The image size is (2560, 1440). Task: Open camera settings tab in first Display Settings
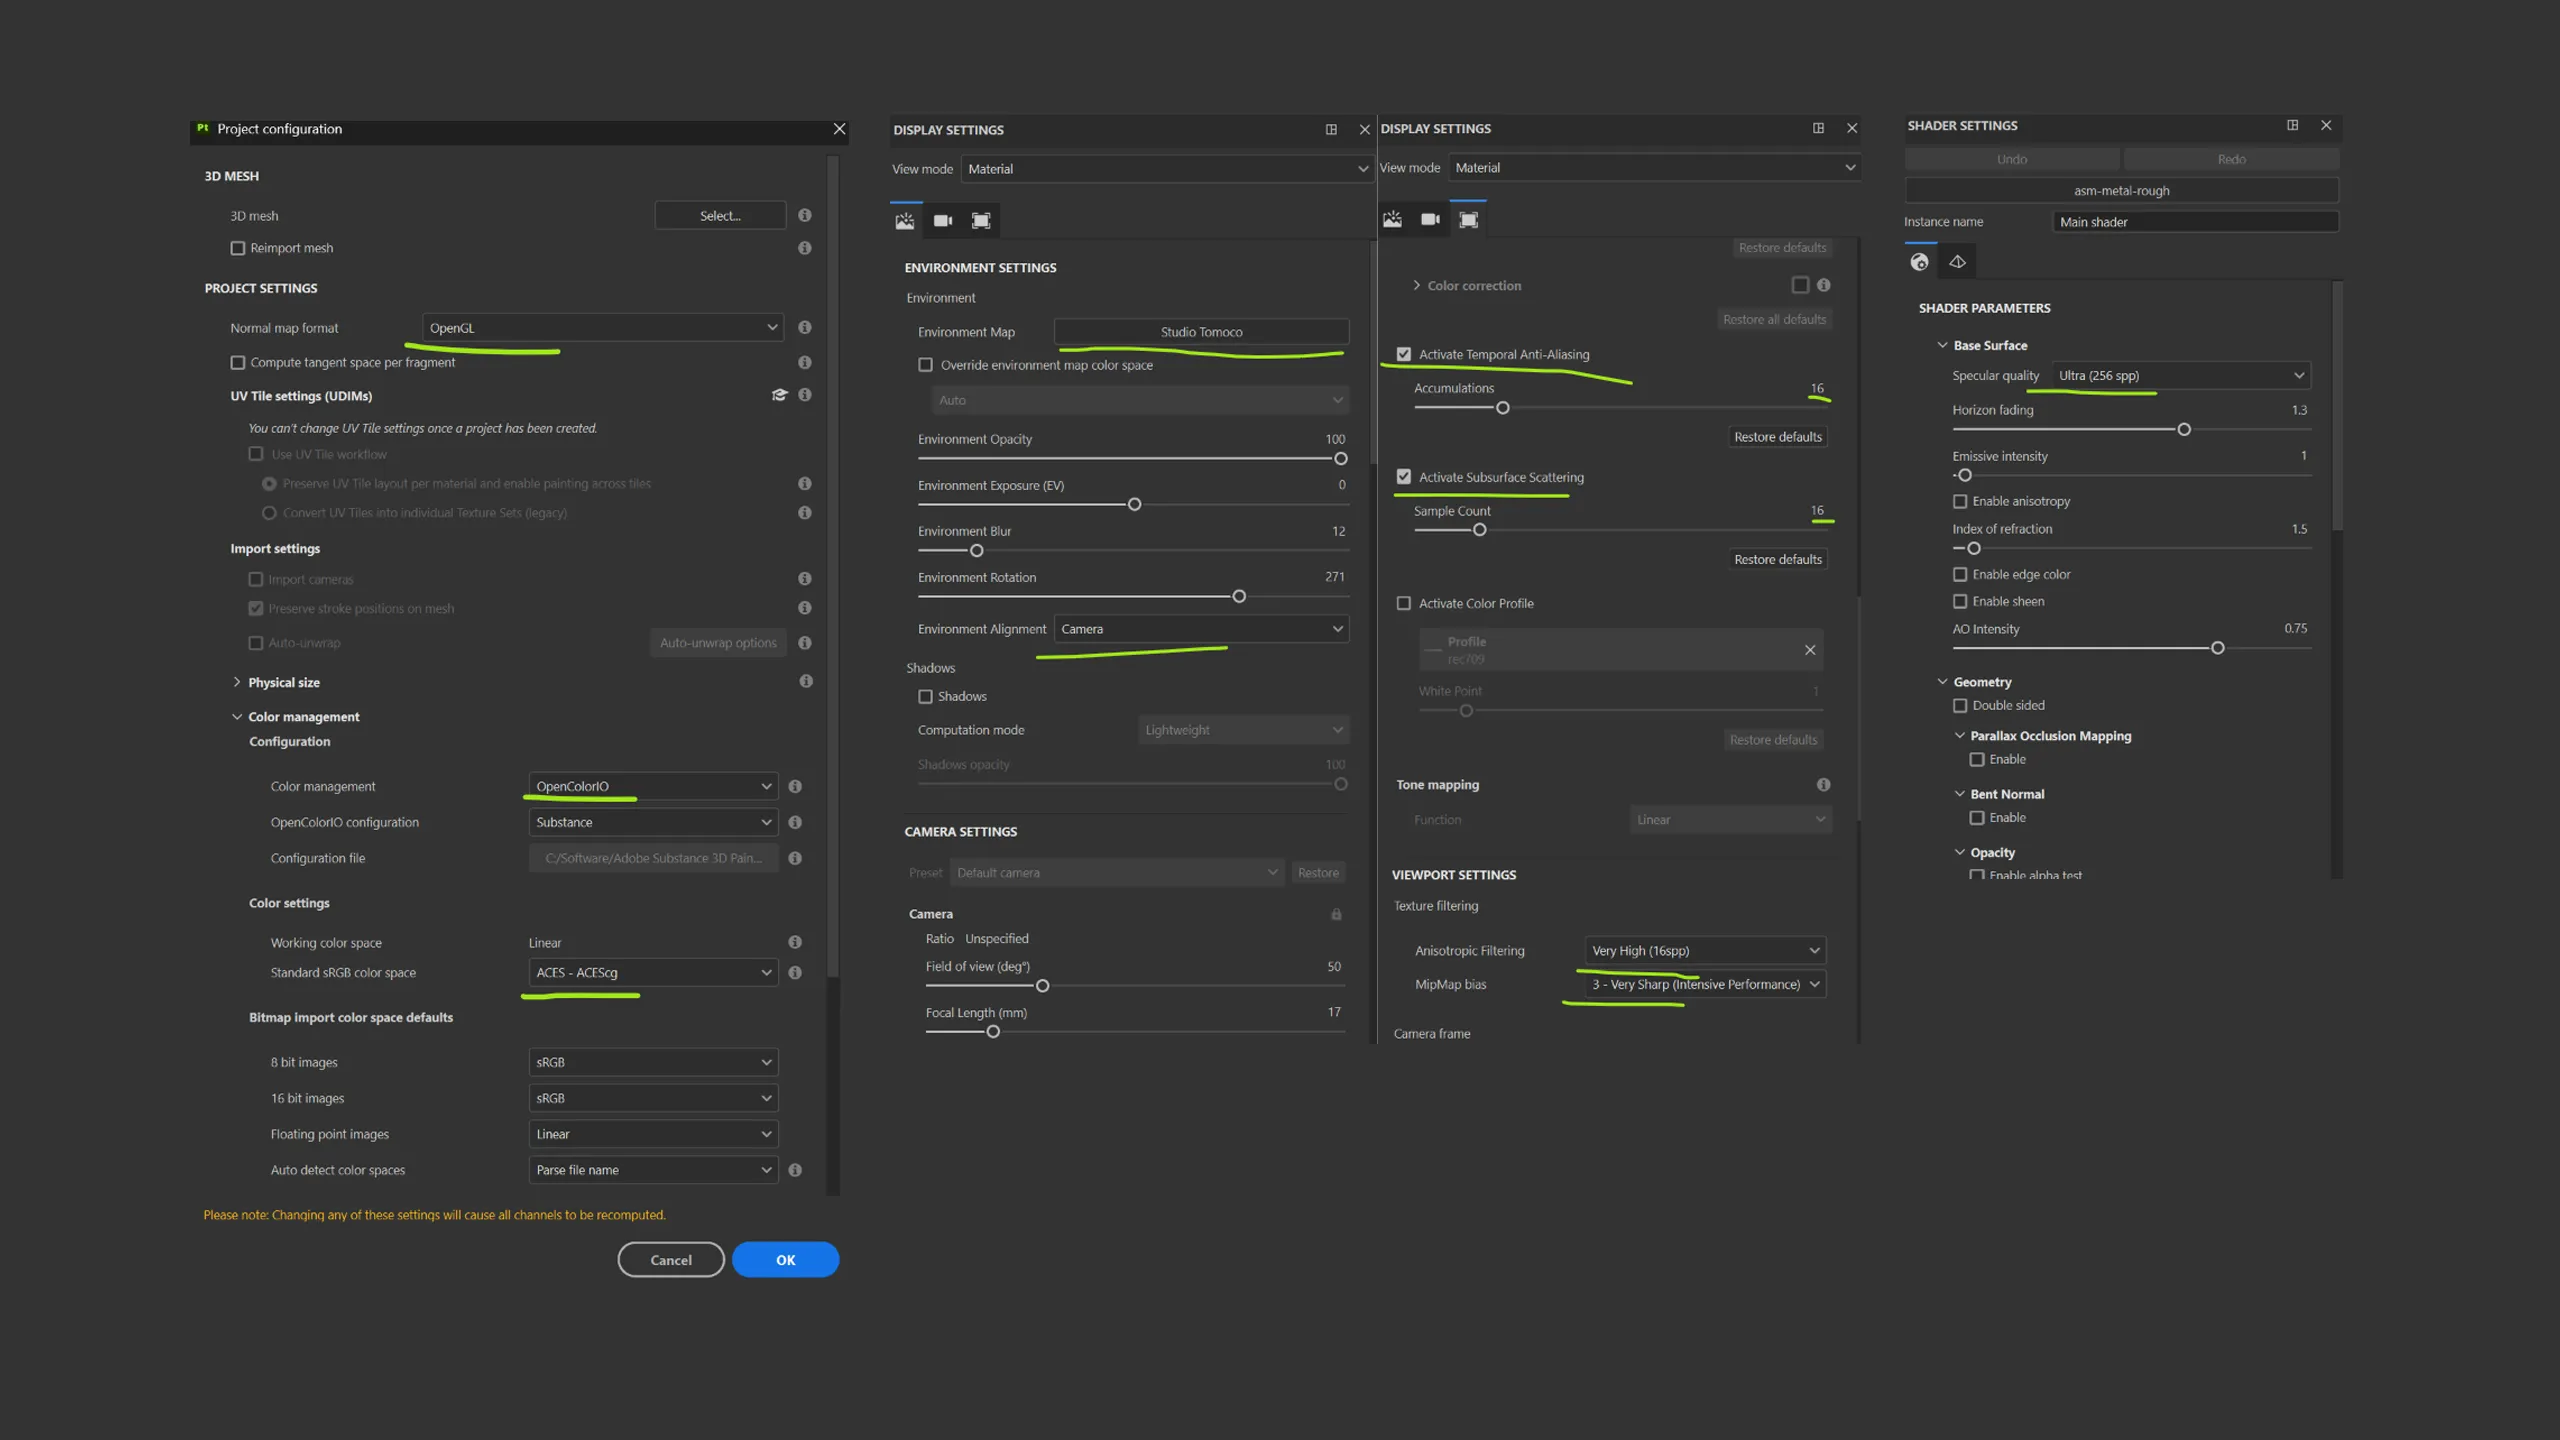point(943,221)
